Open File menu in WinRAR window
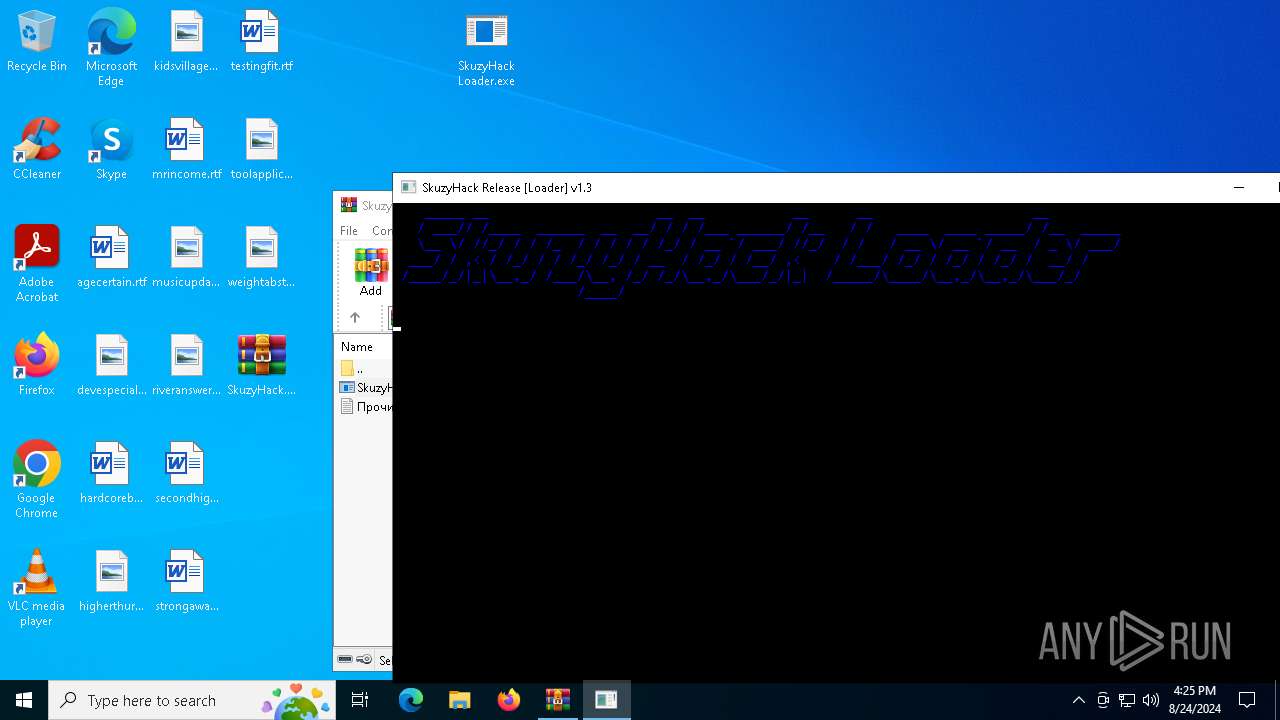The height and width of the screenshot is (720, 1280). click(349, 231)
